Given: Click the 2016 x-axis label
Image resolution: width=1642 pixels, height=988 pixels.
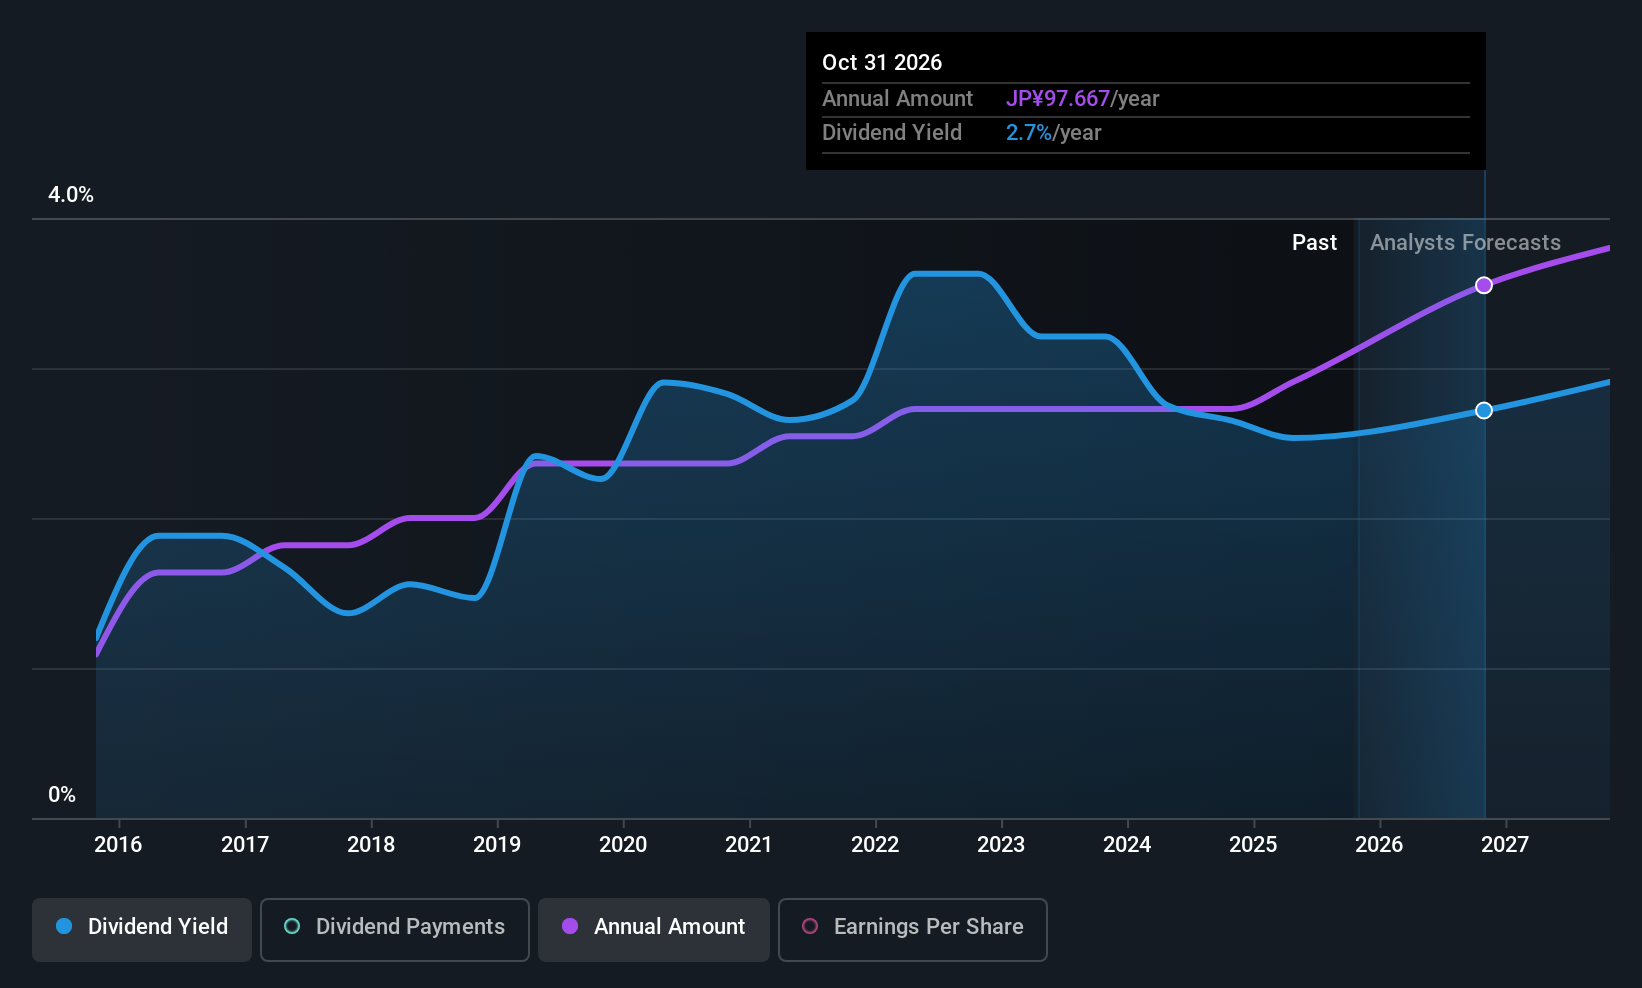Looking at the screenshot, I should point(118,845).
